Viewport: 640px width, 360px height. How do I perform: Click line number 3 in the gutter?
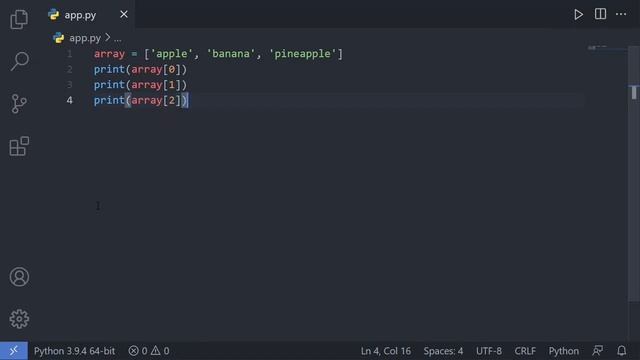(70, 85)
